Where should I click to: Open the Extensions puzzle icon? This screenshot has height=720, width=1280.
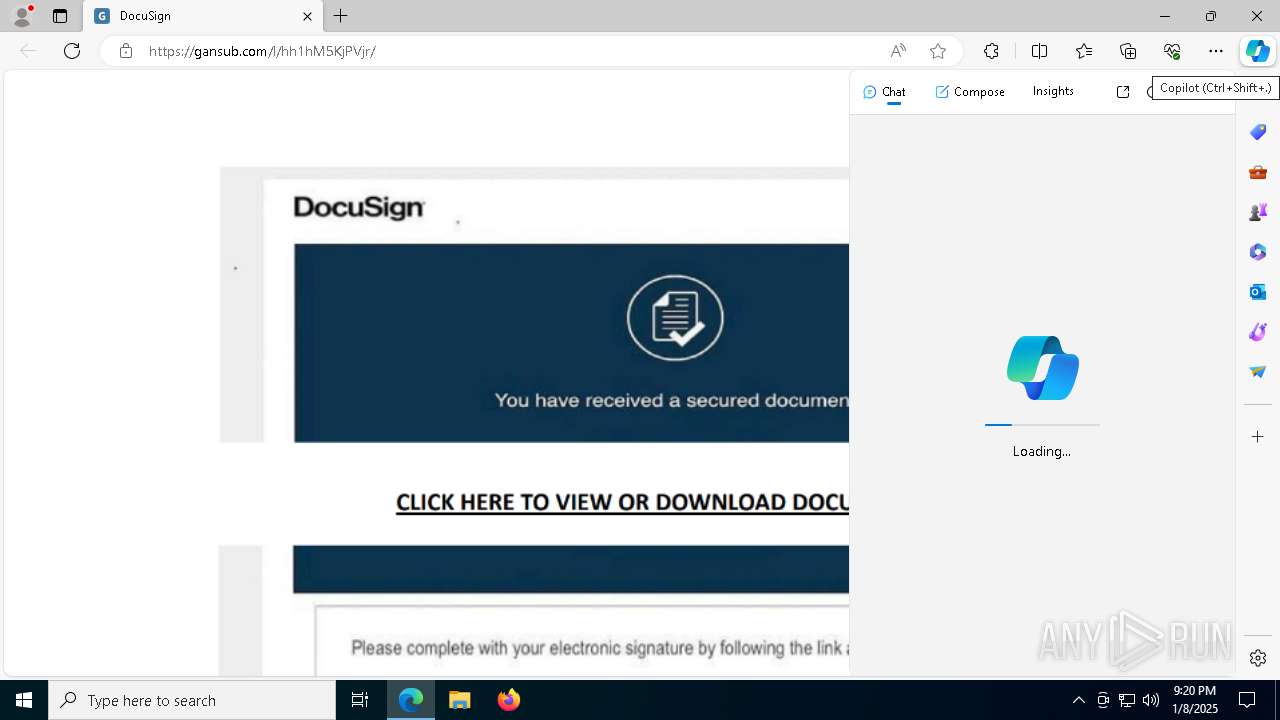(991, 51)
